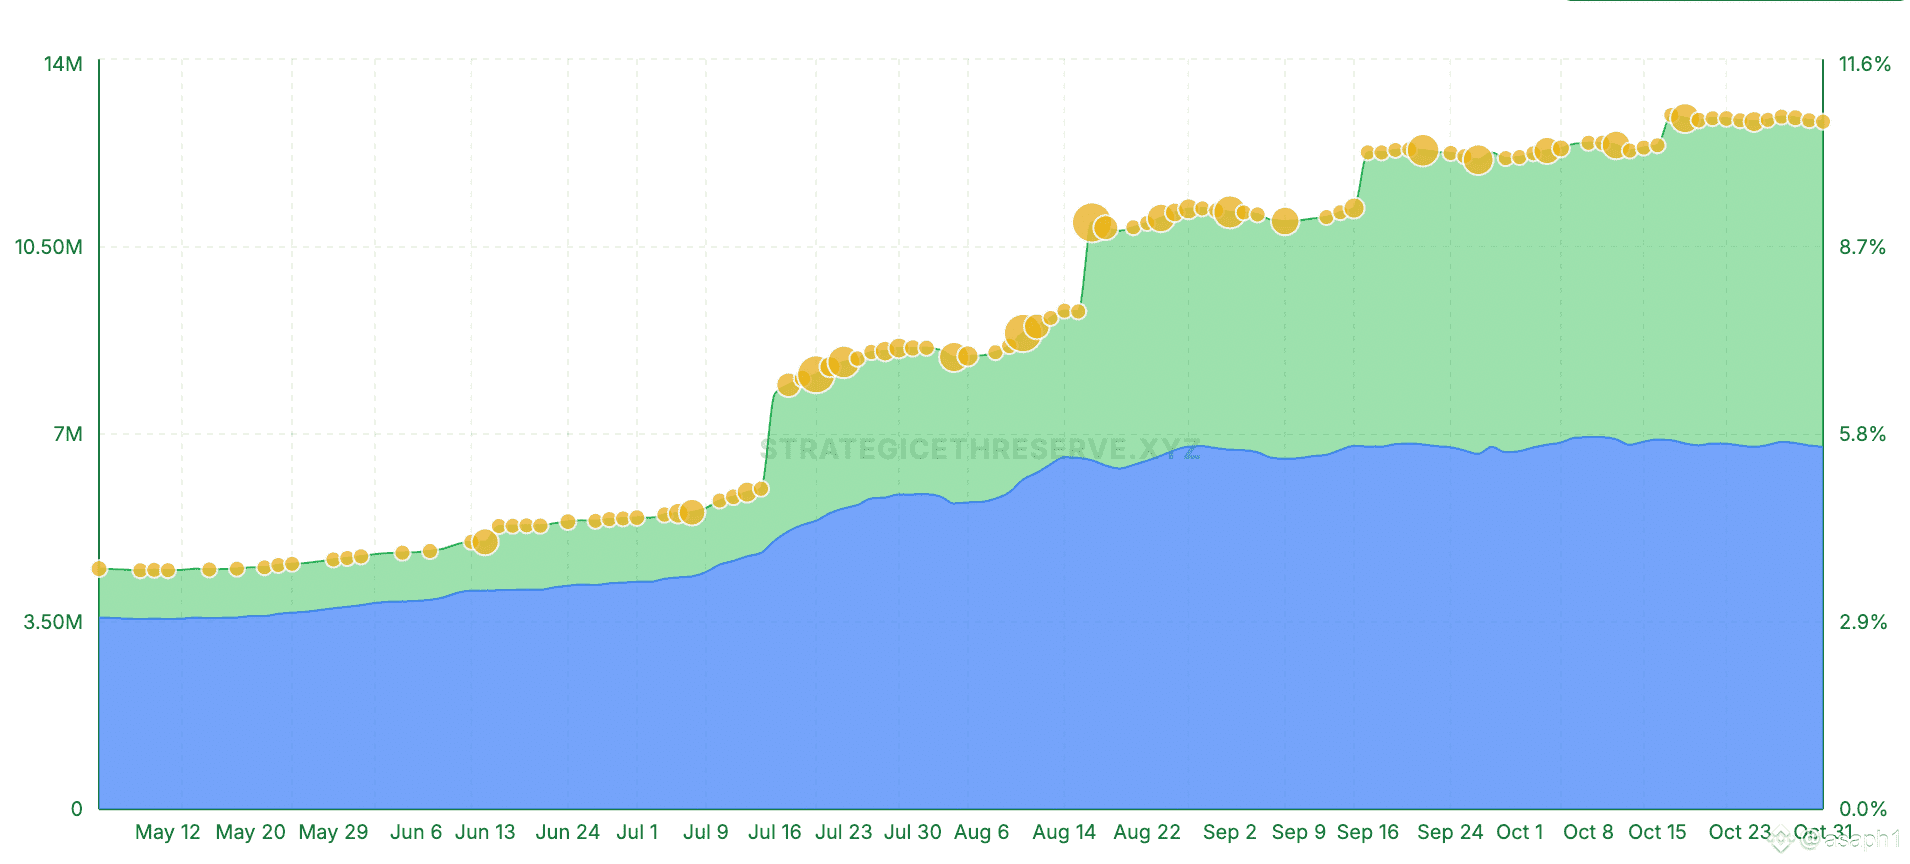The height and width of the screenshot is (864, 1910).
Task: Click the STRATEGICETHRESERVE.XYZ watermark text
Action: pos(980,449)
